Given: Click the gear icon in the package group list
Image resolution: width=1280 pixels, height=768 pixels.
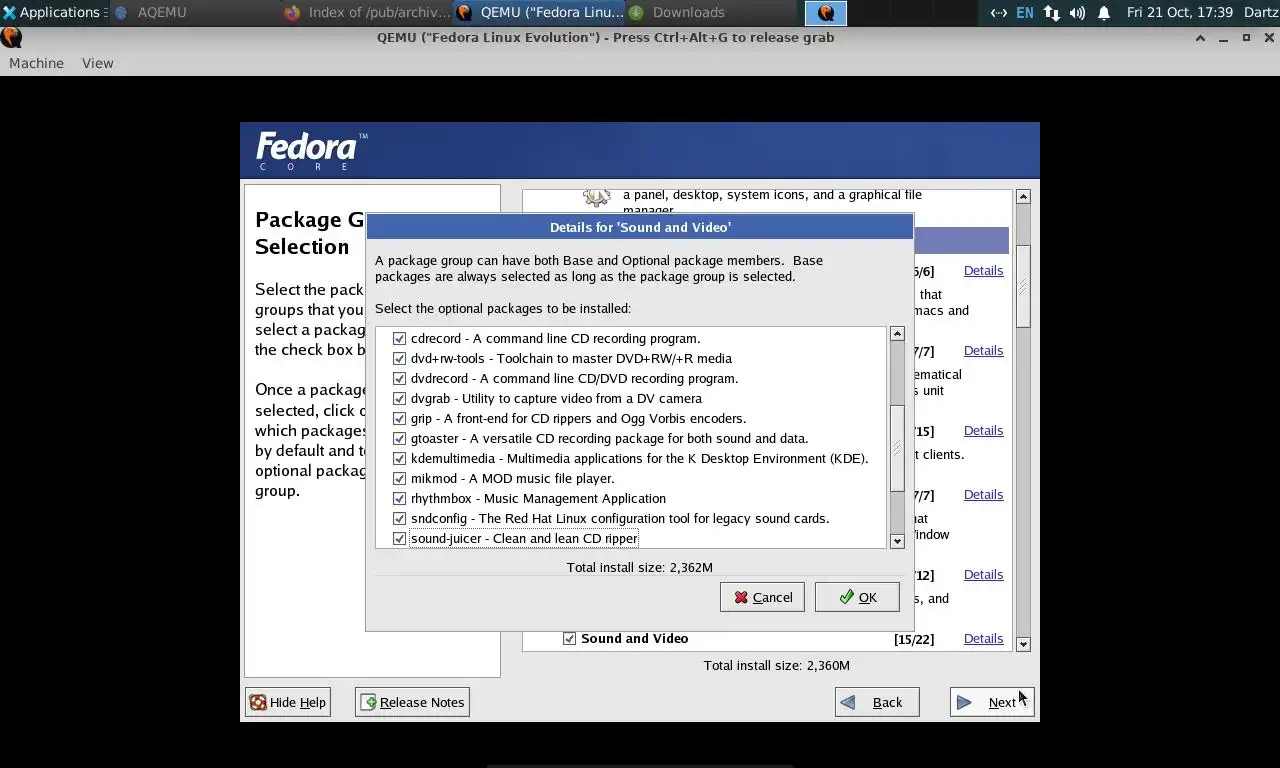Looking at the screenshot, I should (597, 197).
